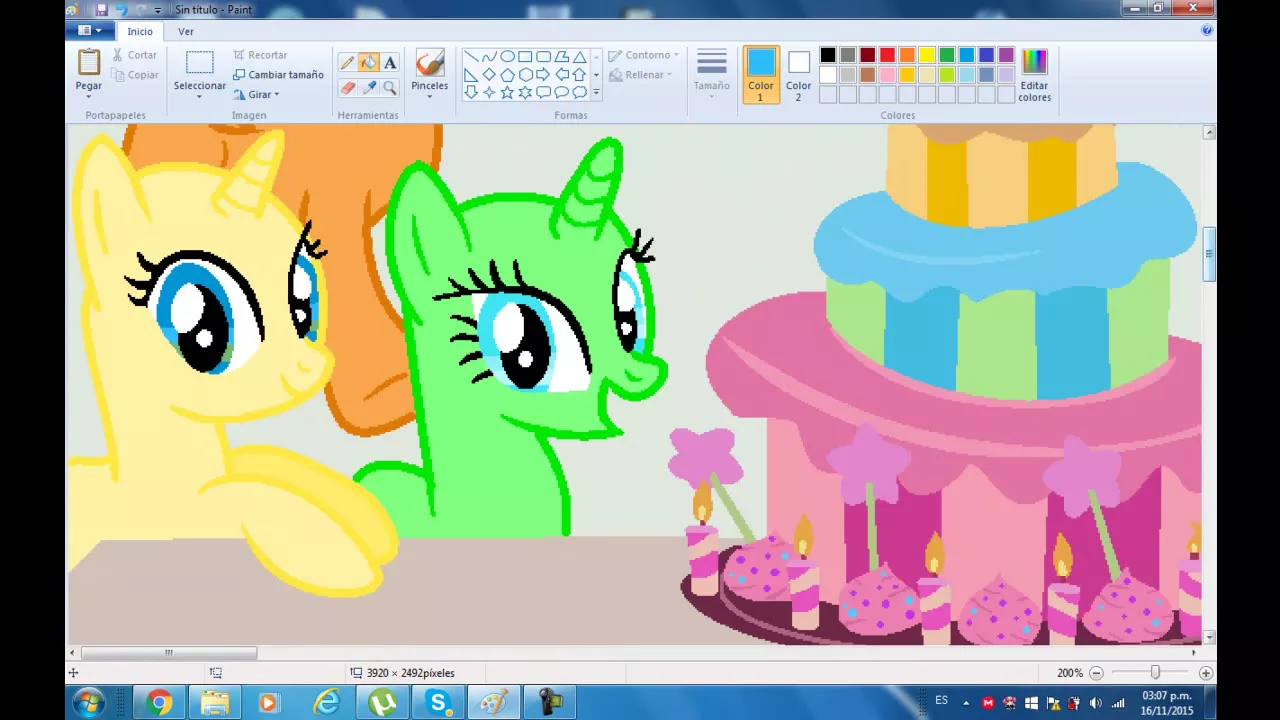Viewport: 1280px width, 720px height.
Task: Open the Paint file menu button
Action: pyautogui.click(x=90, y=31)
